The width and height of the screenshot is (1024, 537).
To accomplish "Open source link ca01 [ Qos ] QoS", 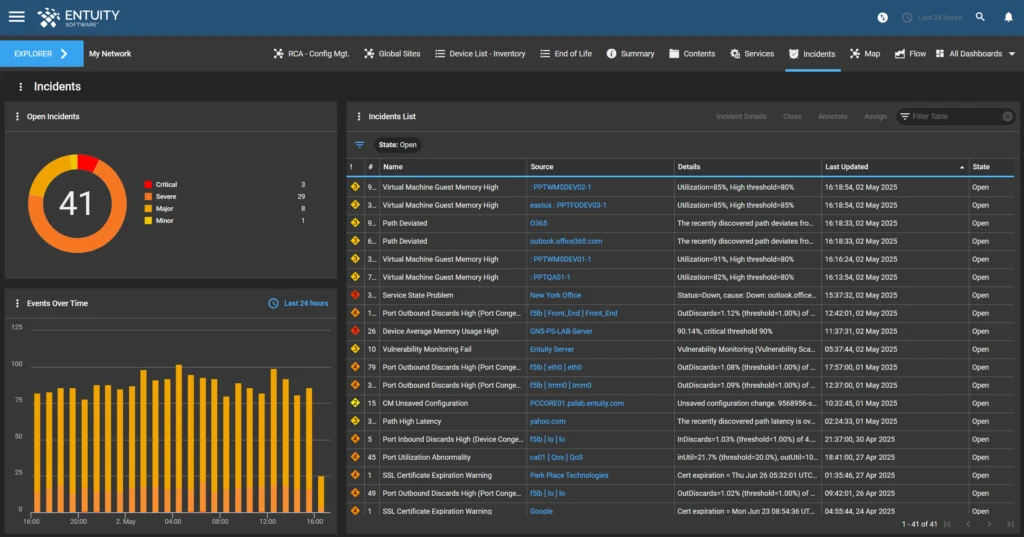I will click(556, 457).
